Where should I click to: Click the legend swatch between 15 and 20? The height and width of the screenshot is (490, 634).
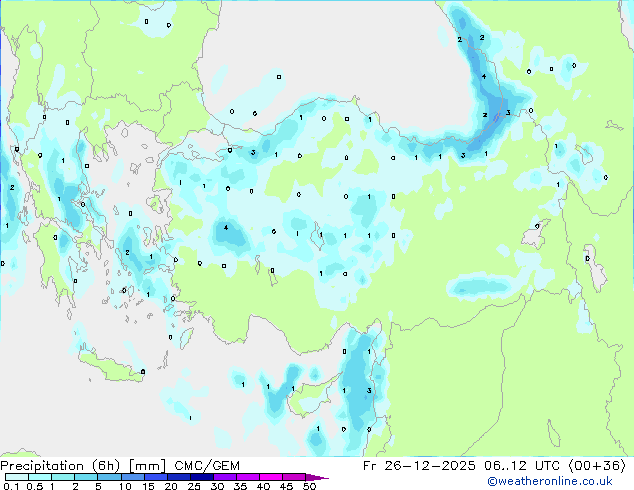coord(155,477)
